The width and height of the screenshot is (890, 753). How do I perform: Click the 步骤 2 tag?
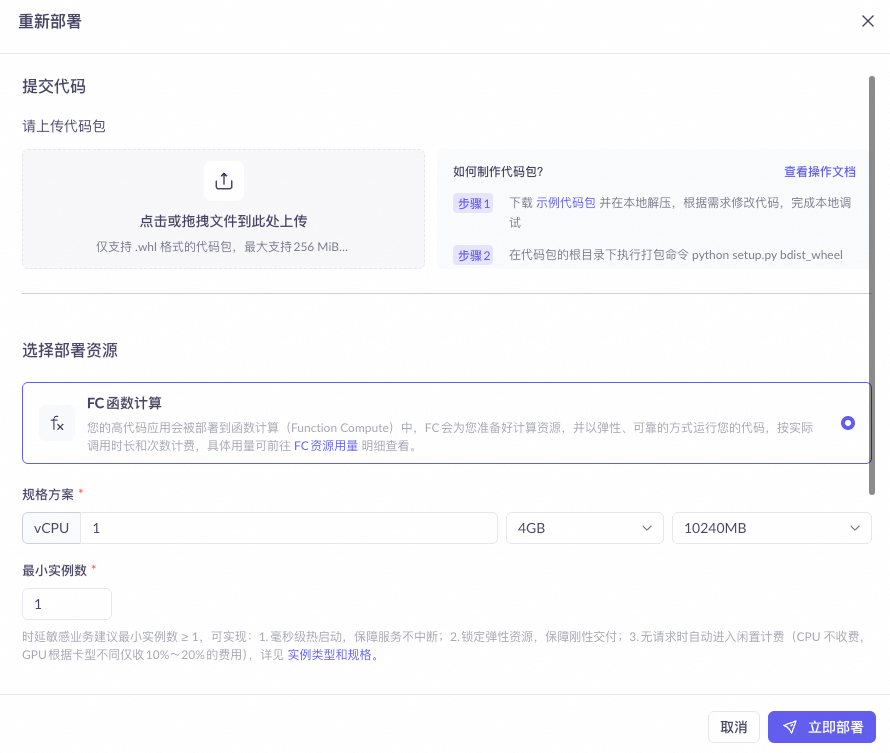473,255
